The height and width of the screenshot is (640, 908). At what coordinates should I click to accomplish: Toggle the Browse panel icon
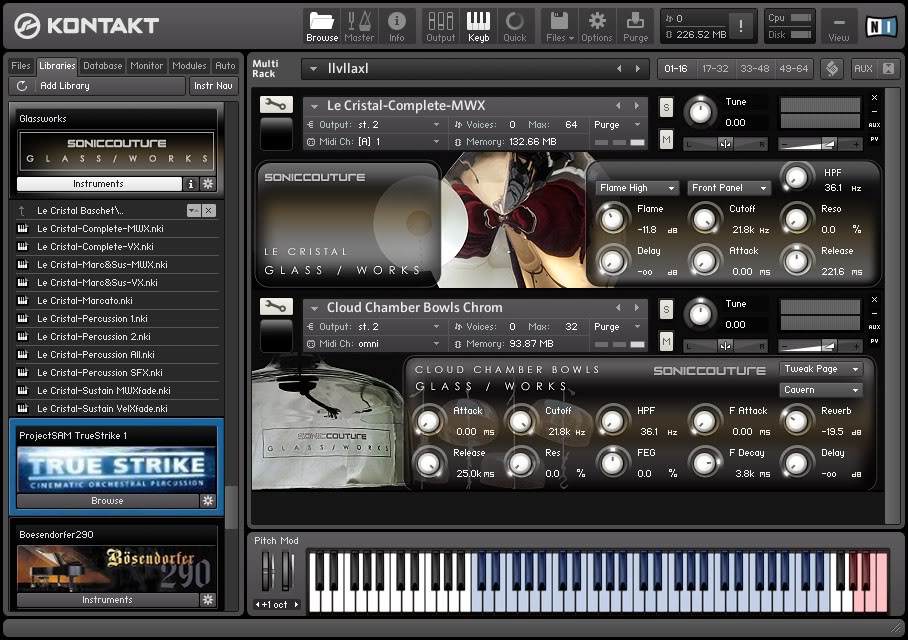pyautogui.click(x=322, y=27)
